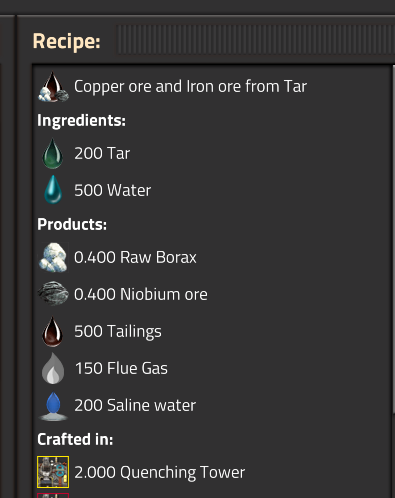Click the '2.000 Quenching Tower' crafting entry
Viewport: 395px width, 498px height.
coord(159,473)
